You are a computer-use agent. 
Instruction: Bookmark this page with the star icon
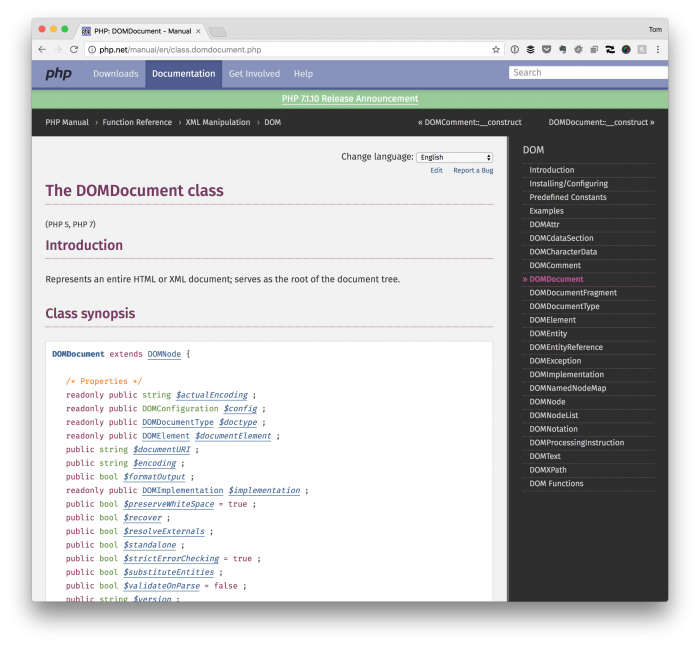tap(496, 50)
